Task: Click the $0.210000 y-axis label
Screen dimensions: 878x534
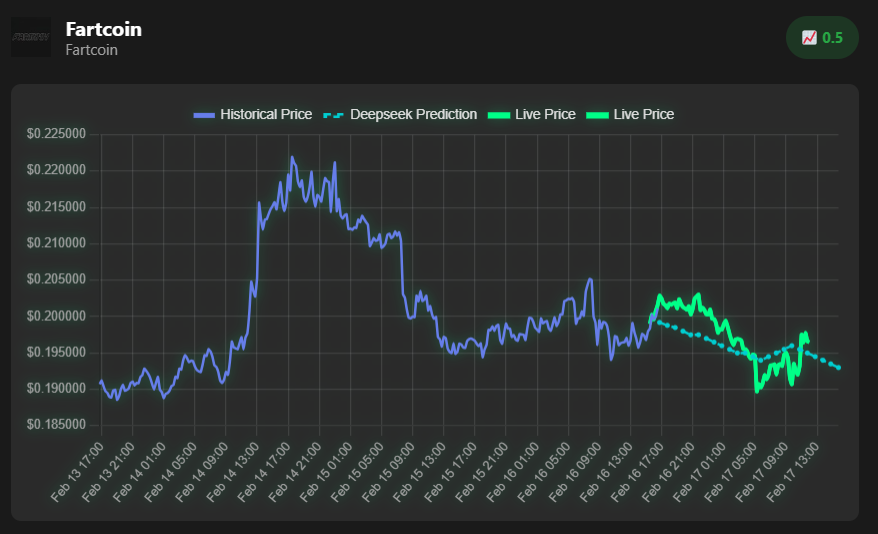Action: (x=57, y=243)
